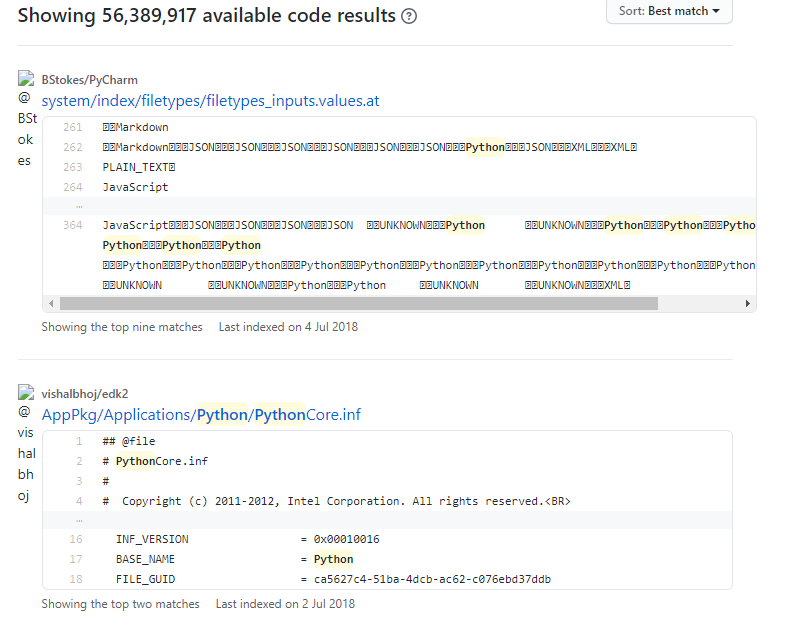Click the 'PLAIN_TEXT' code line
The image size is (809, 628).
[x=139, y=167]
